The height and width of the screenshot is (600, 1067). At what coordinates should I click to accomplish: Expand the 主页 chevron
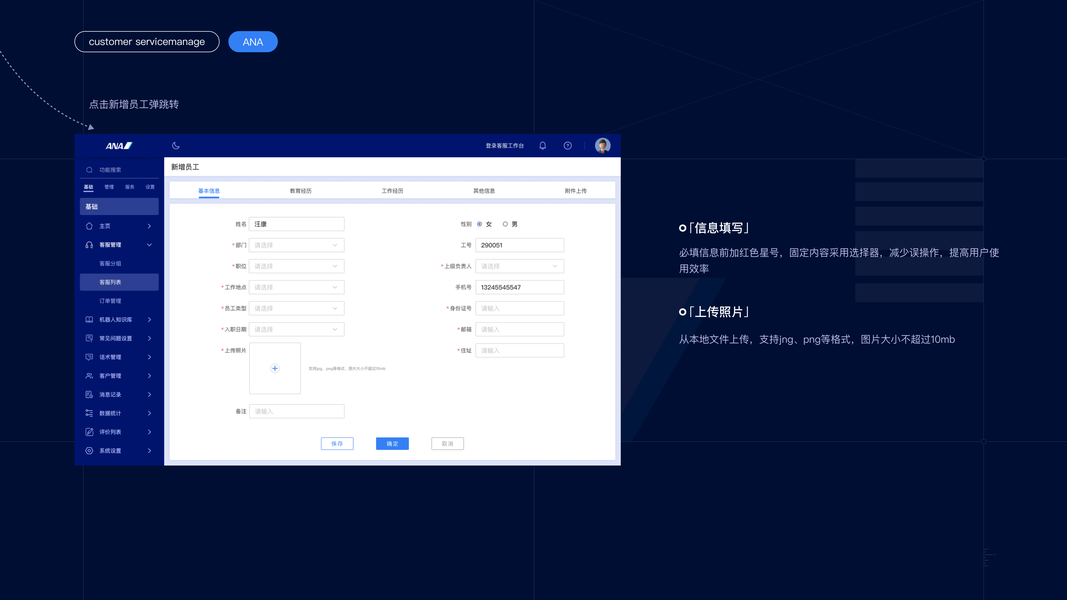(x=149, y=226)
